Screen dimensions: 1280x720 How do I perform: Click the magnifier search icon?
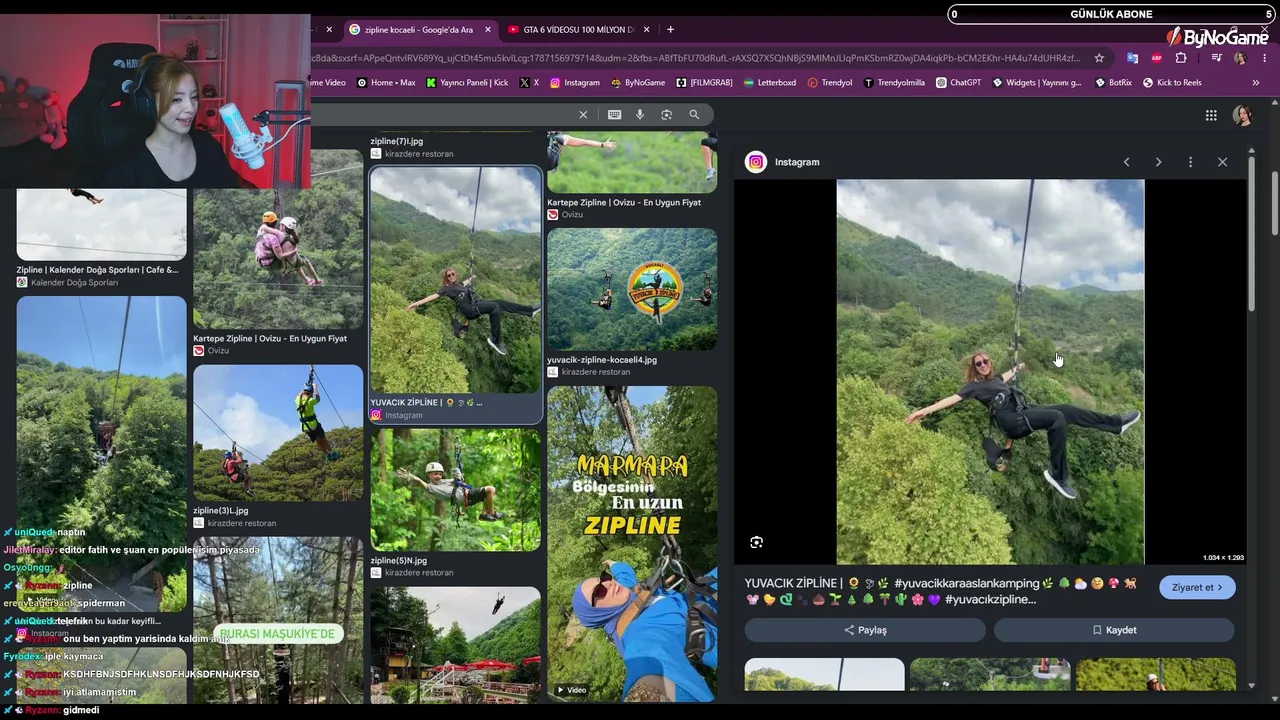pos(694,115)
